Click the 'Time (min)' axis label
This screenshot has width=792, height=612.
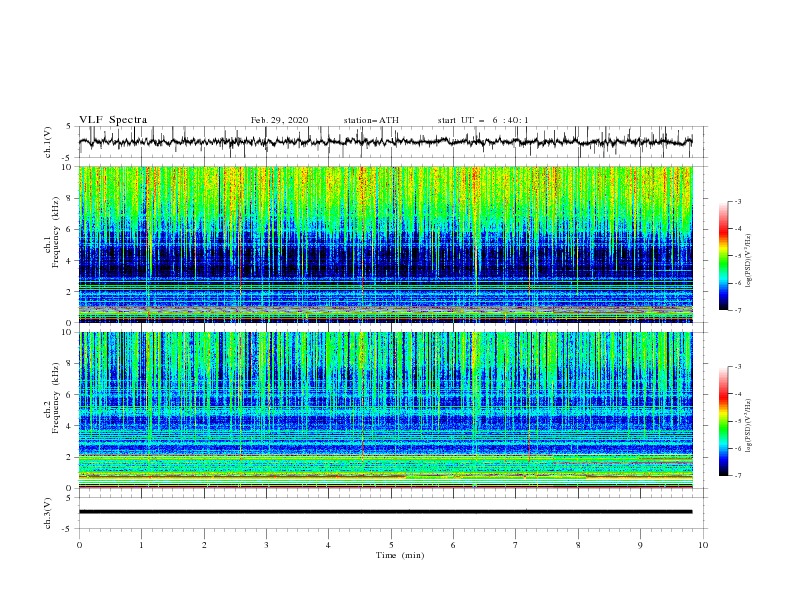(x=400, y=555)
